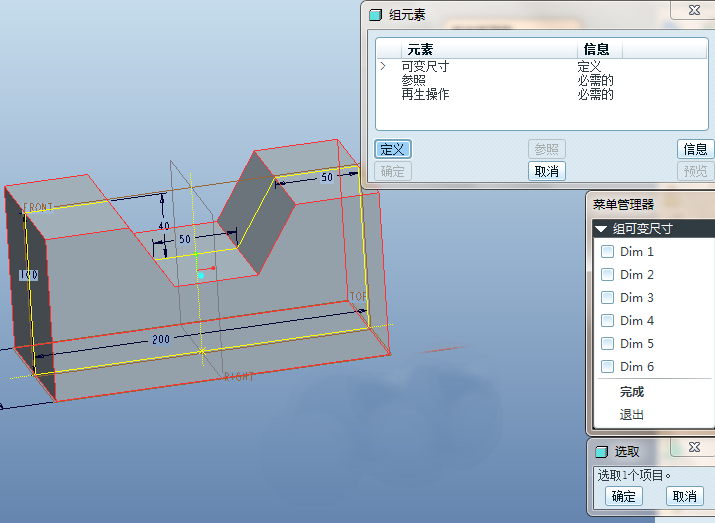Enable the Dim 3 checkbox
This screenshot has width=715, height=523.
pos(607,298)
